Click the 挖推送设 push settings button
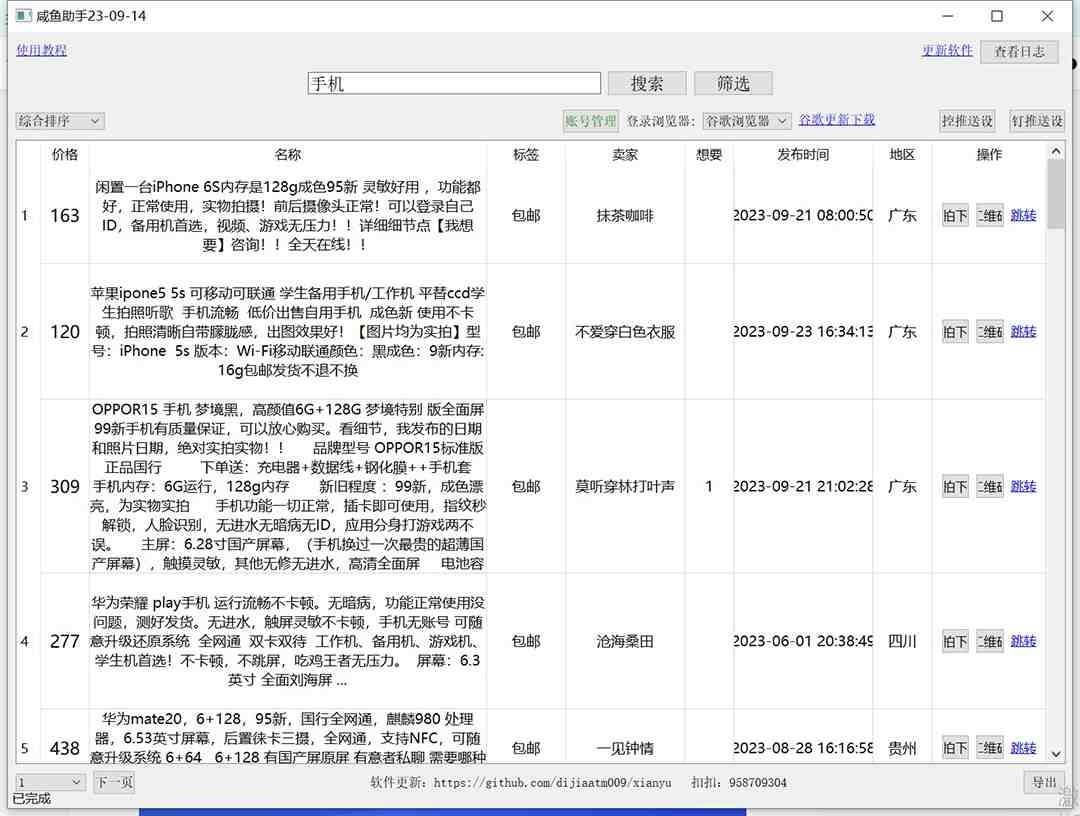1080x816 pixels. [967, 120]
